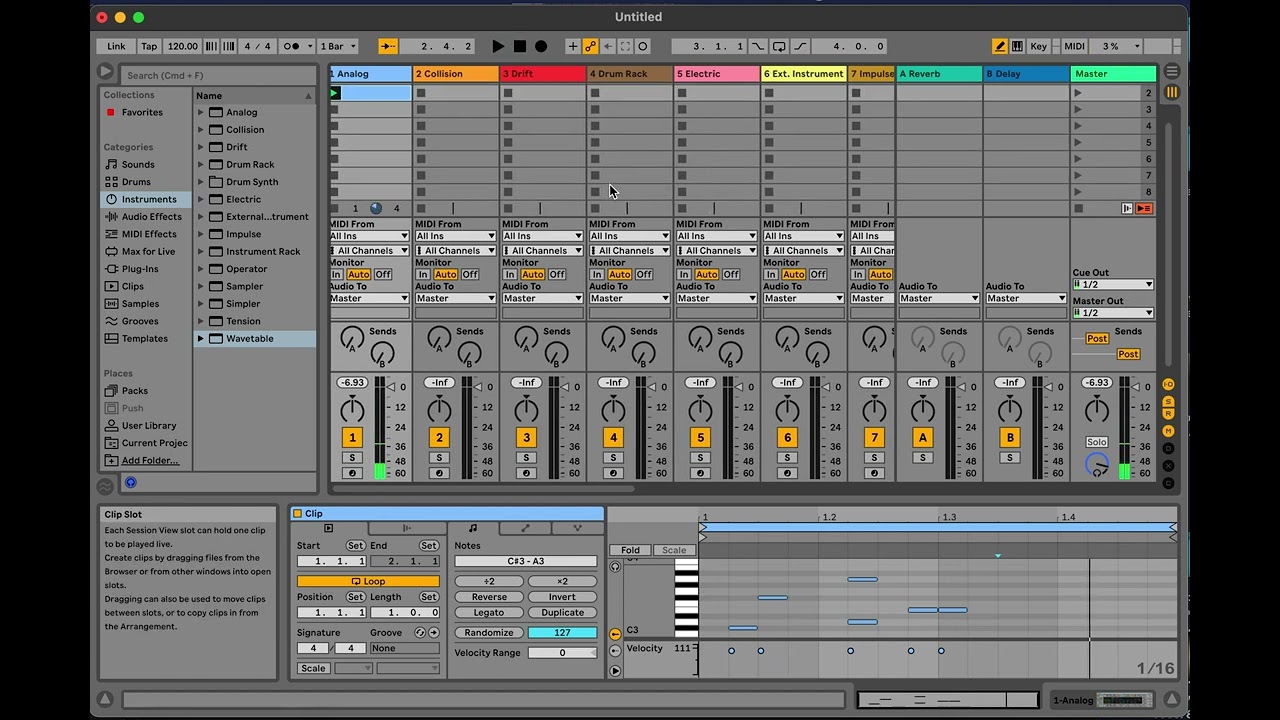Open Analog track MIDI From All Ins dropdown
The image size is (1280, 720).
tap(369, 236)
